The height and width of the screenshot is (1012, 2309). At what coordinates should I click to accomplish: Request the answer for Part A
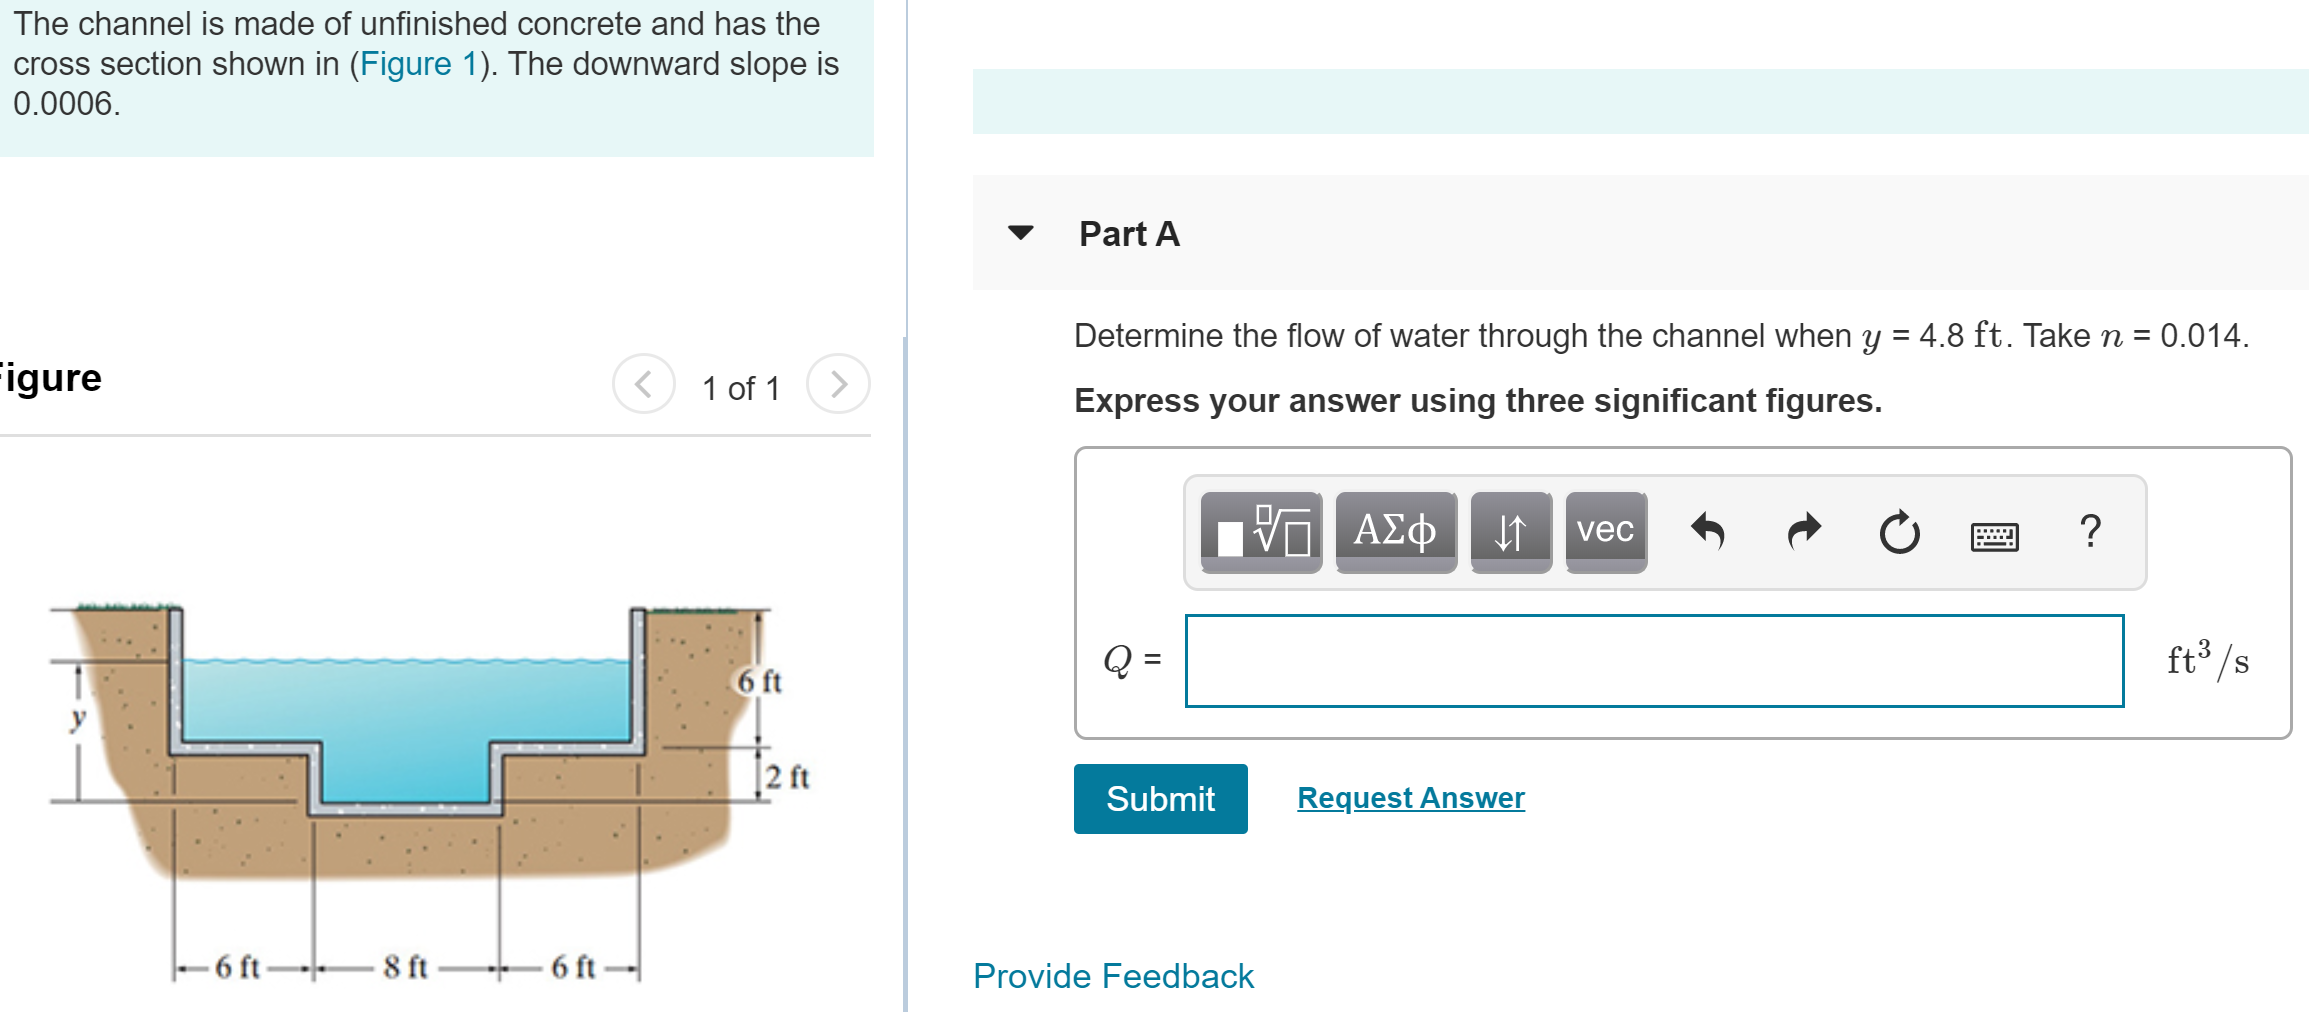click(x=1410, y=797)
